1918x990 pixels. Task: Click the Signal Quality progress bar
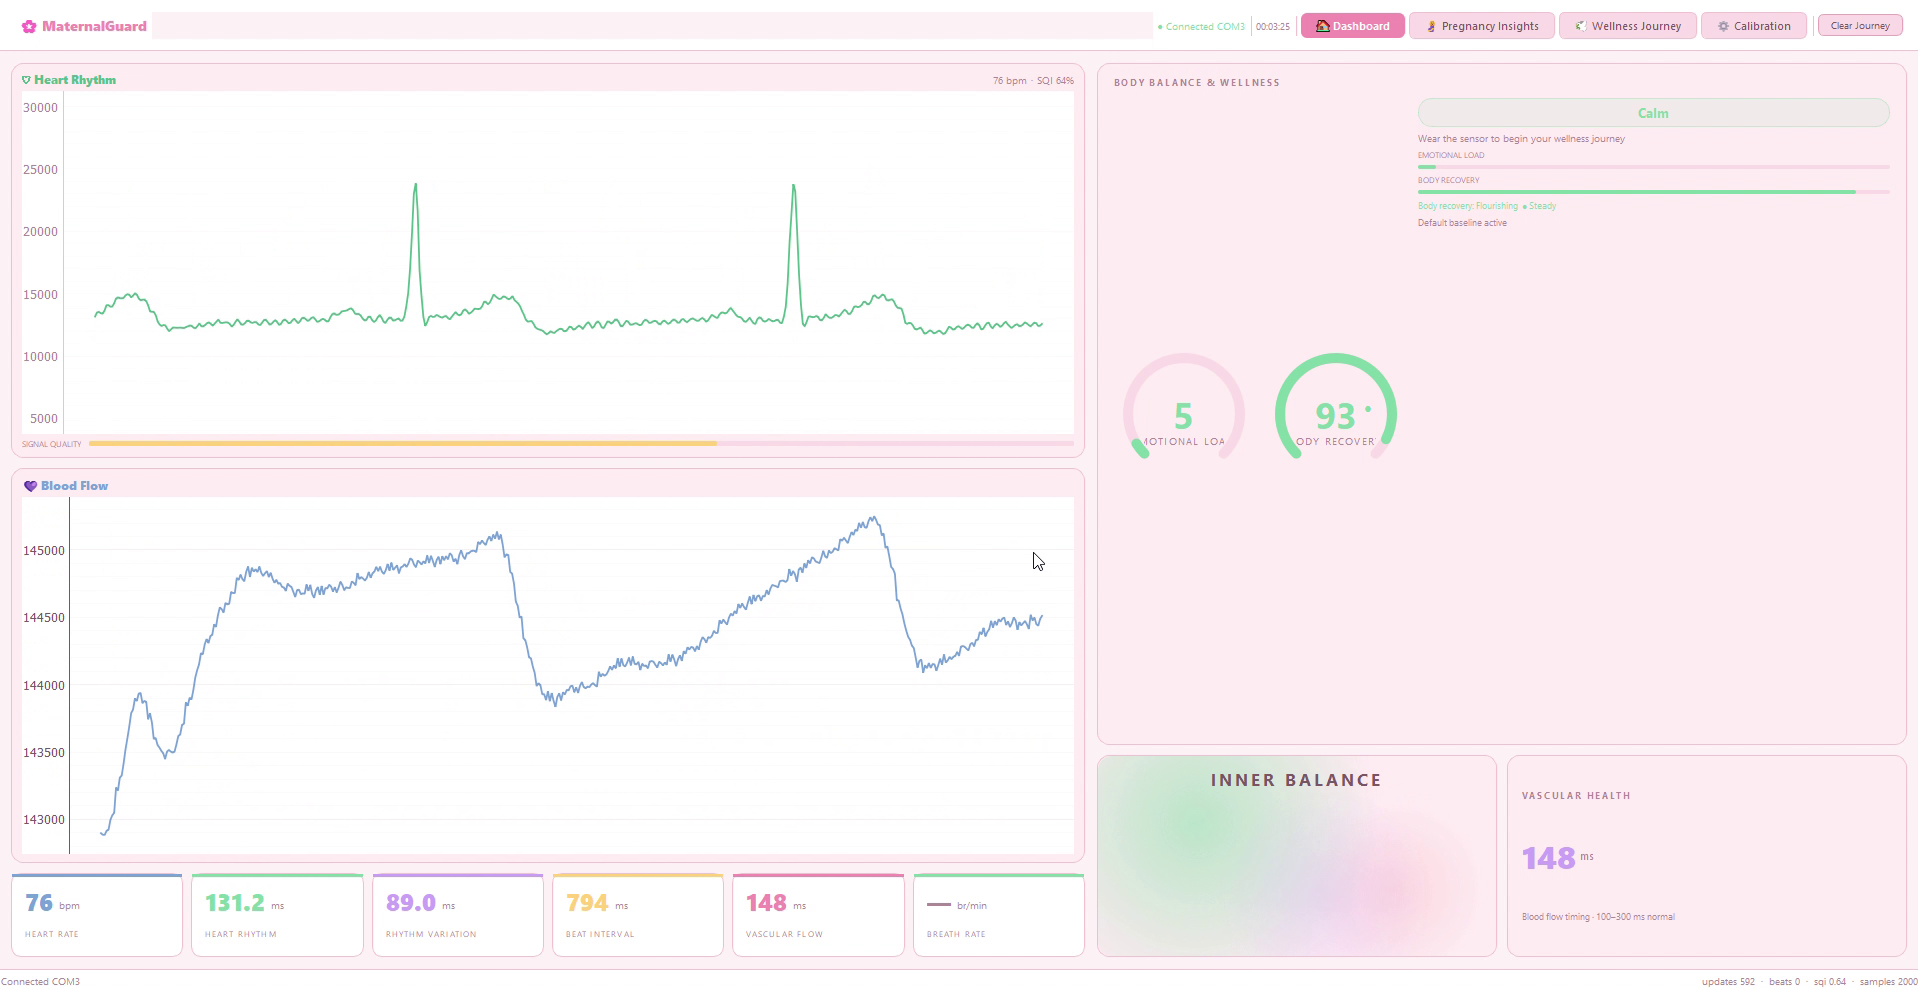pos(581,443)
